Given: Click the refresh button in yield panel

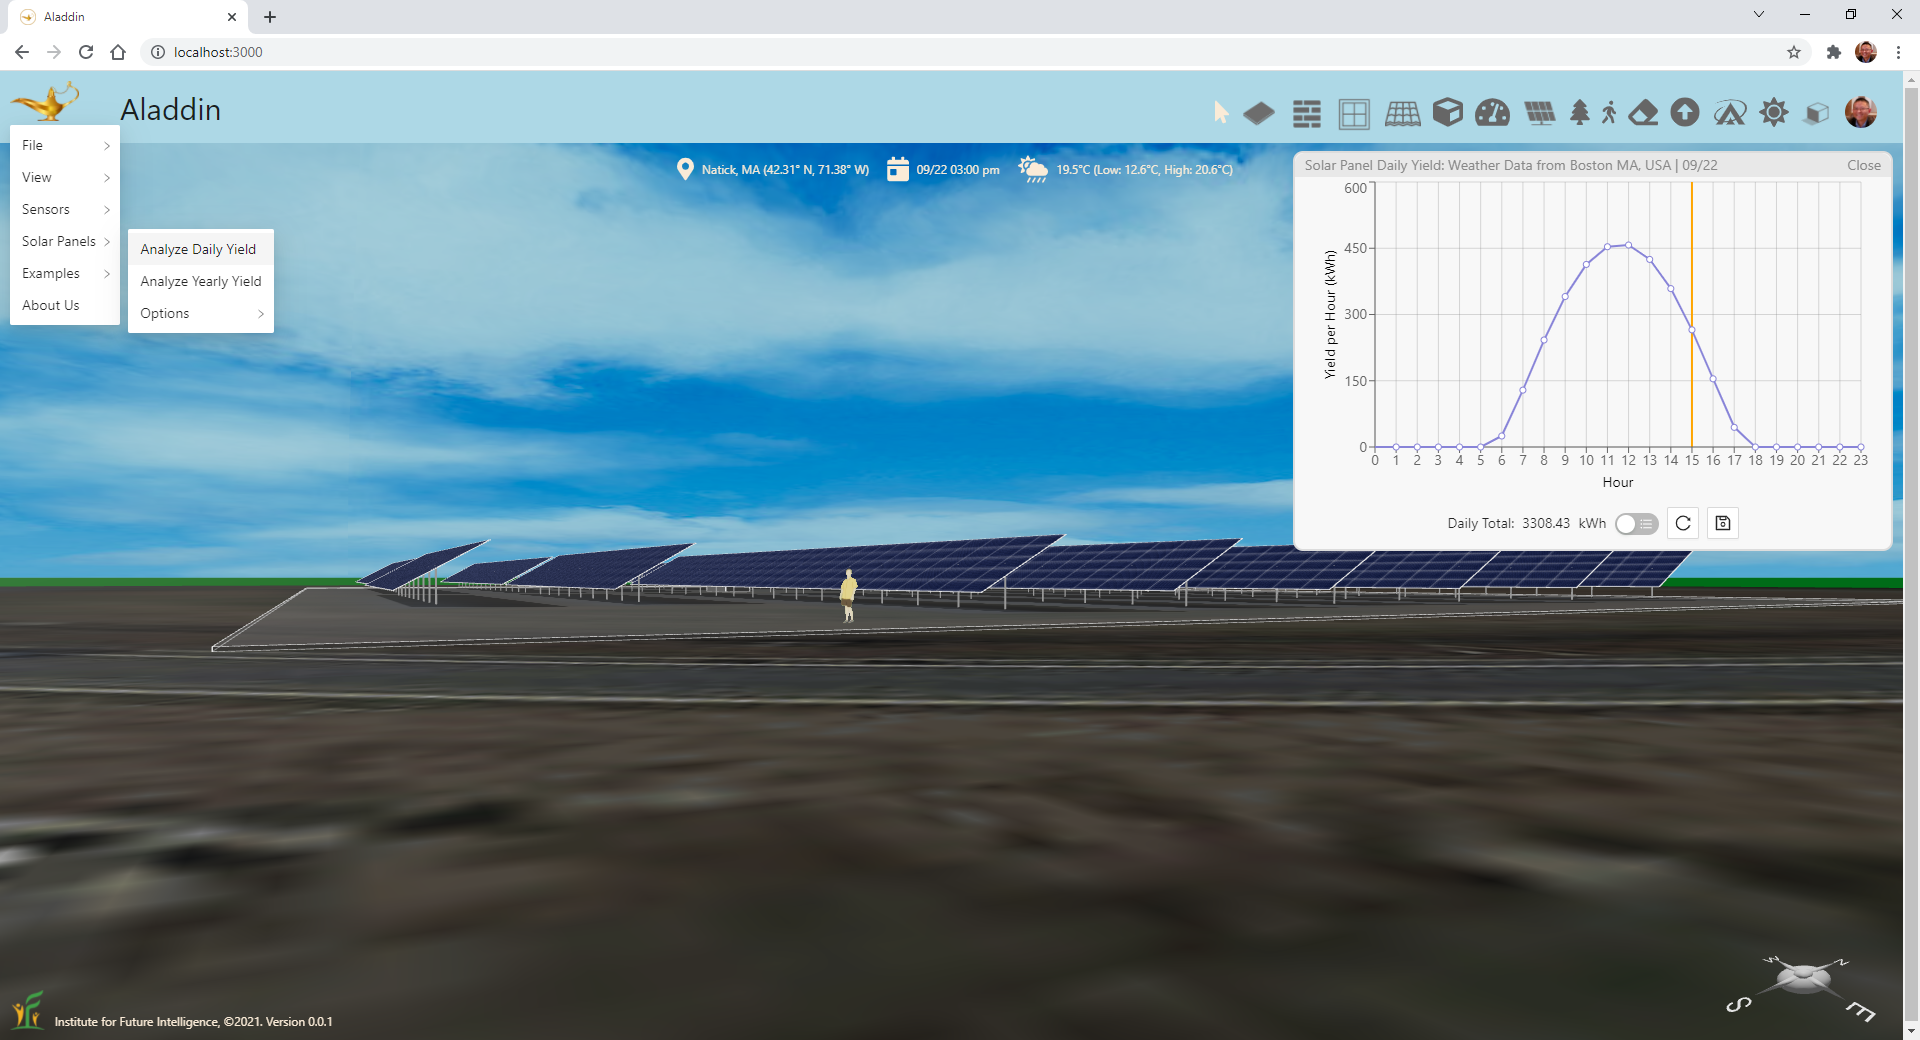Looking at the screenshot, I should pos(1683,524).
